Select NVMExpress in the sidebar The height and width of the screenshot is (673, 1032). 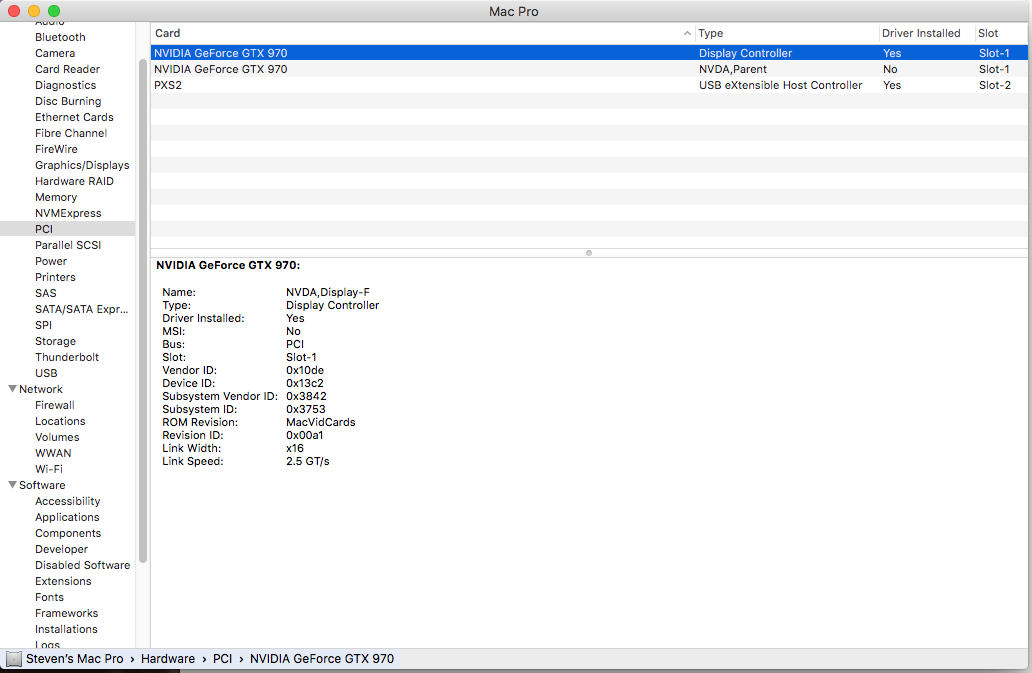tap(68, 213)
